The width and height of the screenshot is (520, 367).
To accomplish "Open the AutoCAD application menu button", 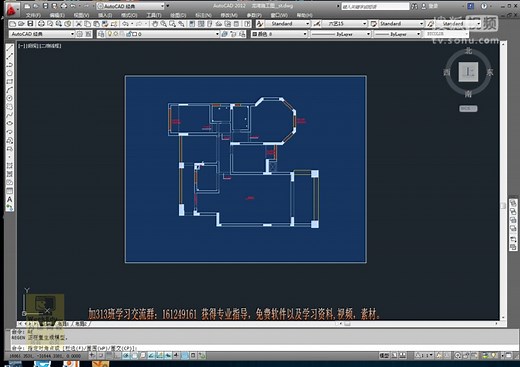I will pos(12,10).
